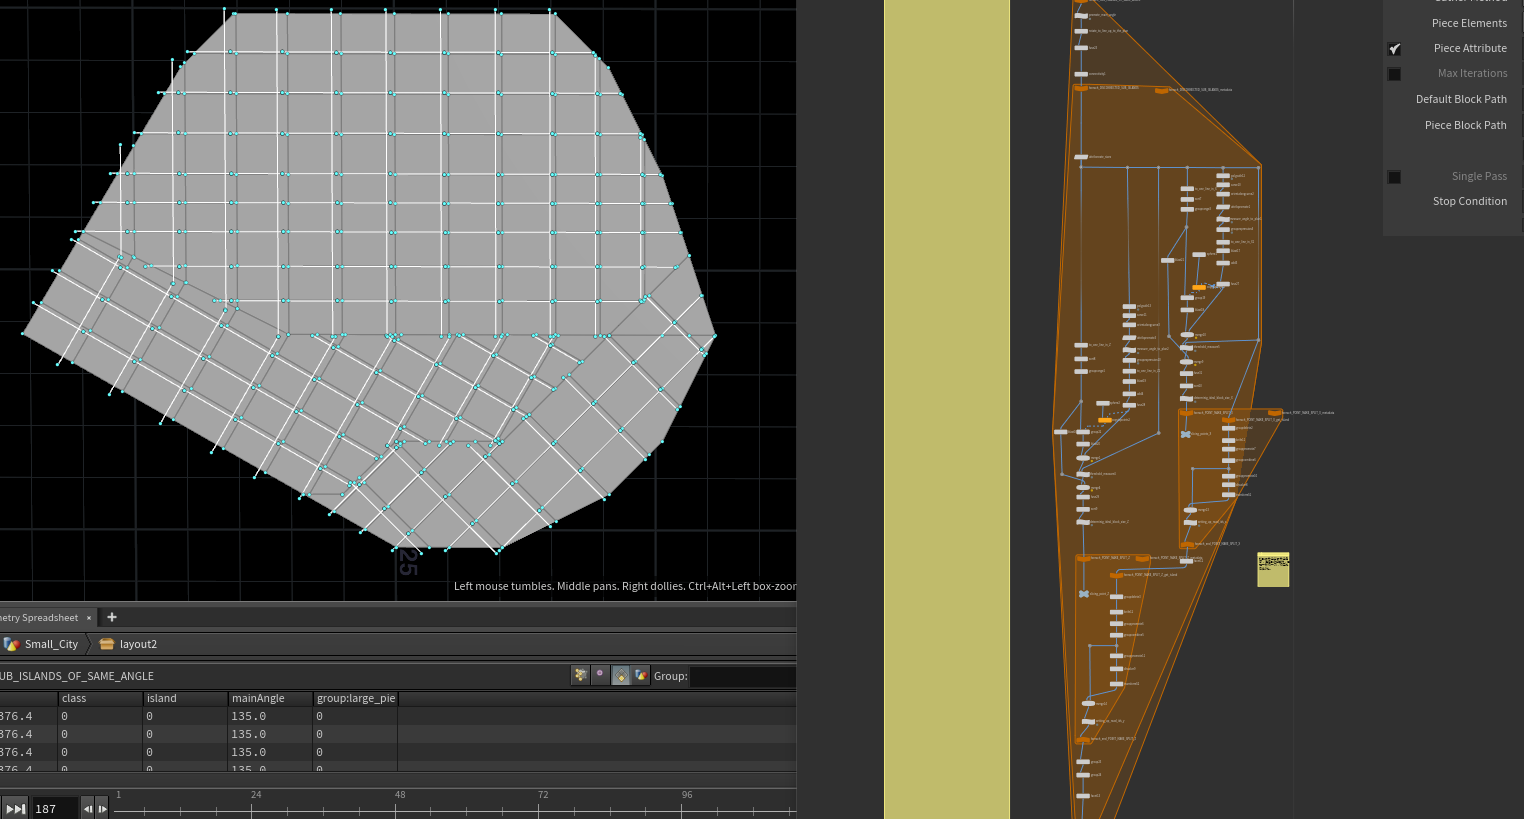Jump to the last frame
This screenshot has width=1524, height=819.
tap(15, 808)
